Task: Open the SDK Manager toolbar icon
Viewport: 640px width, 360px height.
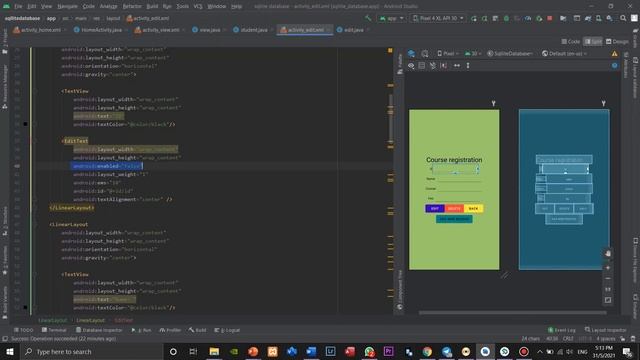Action: 609,18
